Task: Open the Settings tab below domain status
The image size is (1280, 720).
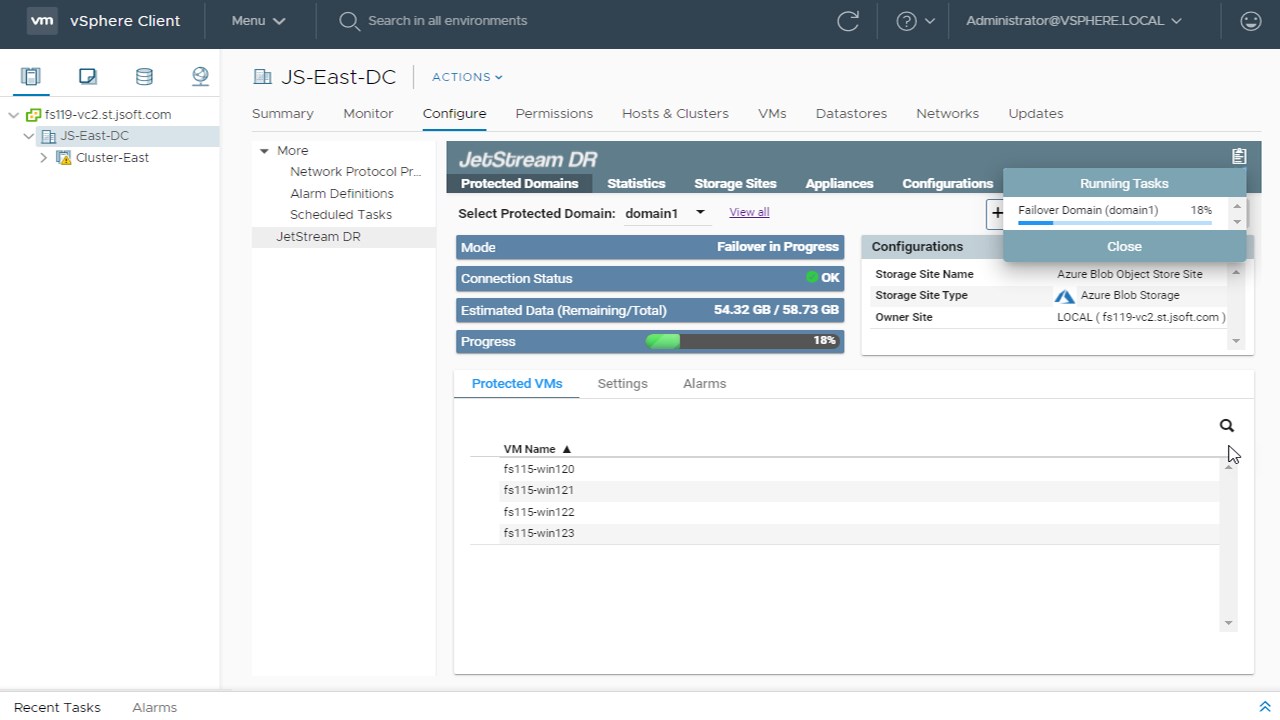Action: (x=622, y=384)
